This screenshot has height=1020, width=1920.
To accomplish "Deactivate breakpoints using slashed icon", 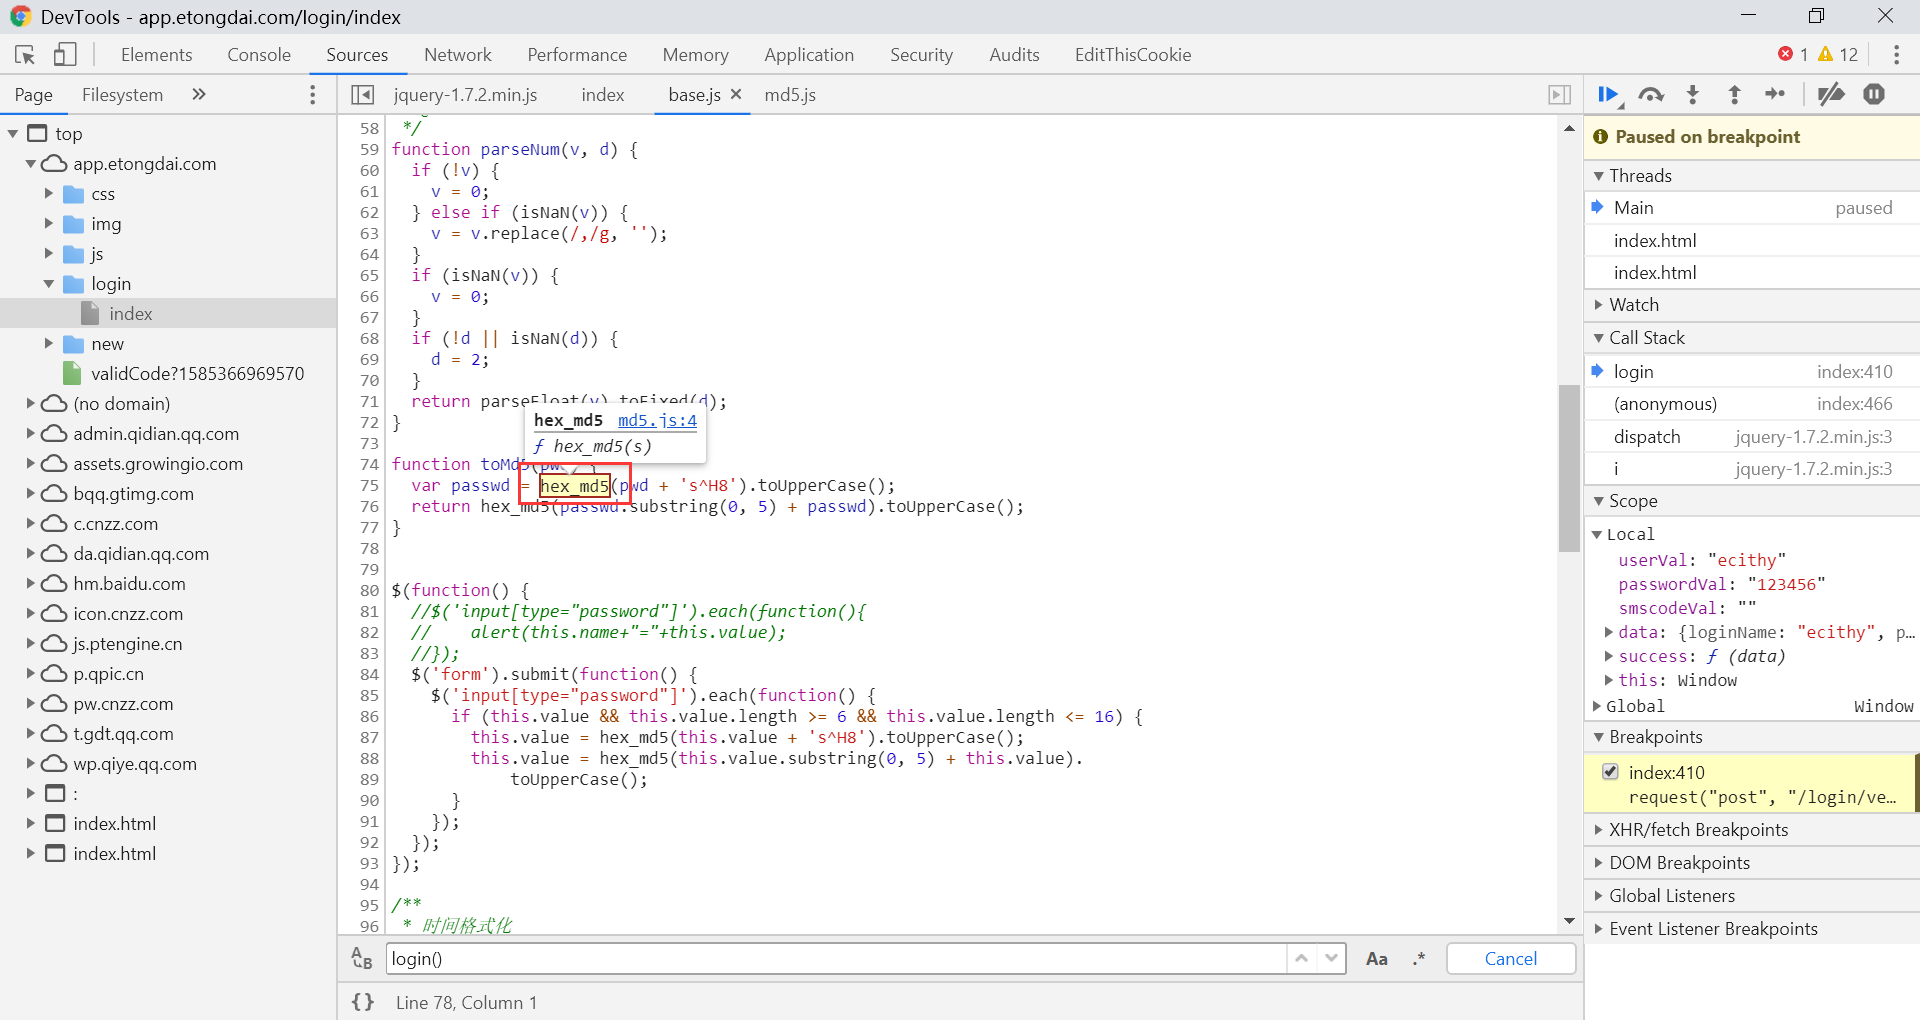I will click(1831, 95).
